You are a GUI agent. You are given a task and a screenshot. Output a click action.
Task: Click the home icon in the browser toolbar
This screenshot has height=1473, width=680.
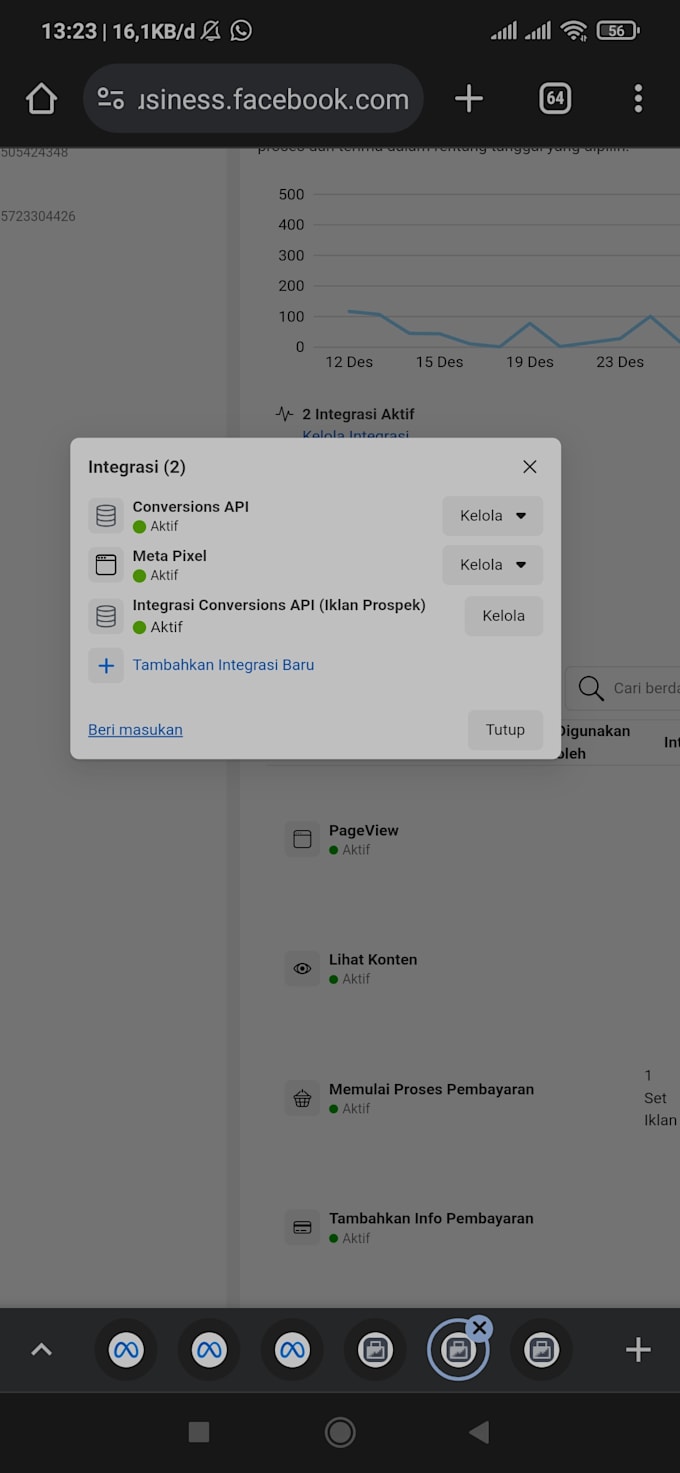tap(41, 97)
